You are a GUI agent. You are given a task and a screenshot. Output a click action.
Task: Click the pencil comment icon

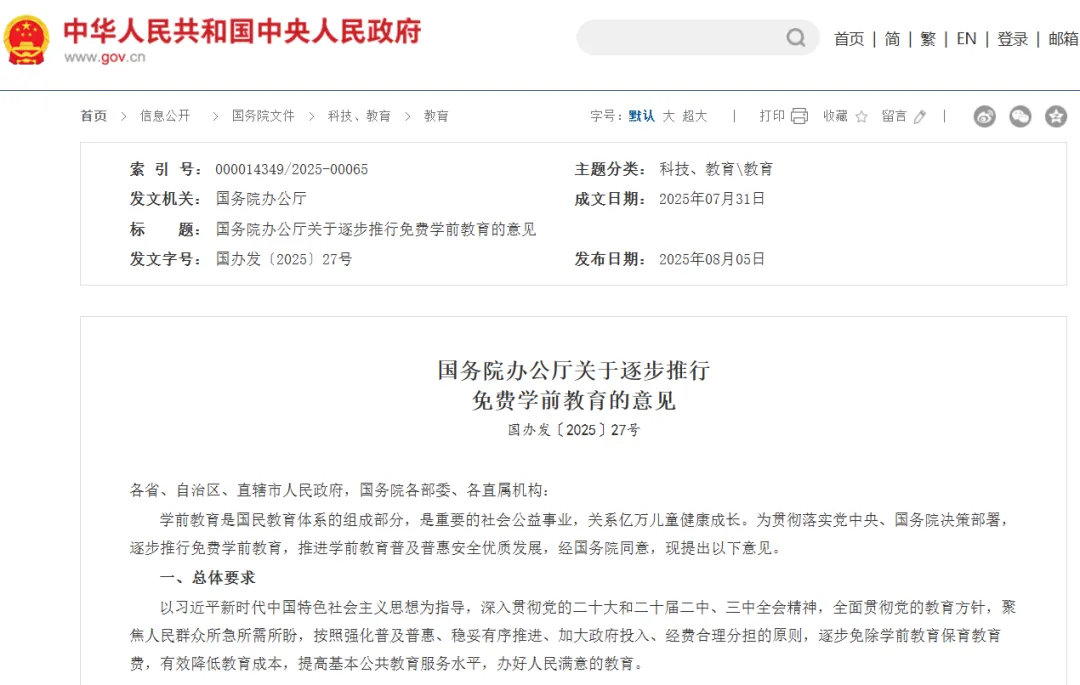coord(920,116)
